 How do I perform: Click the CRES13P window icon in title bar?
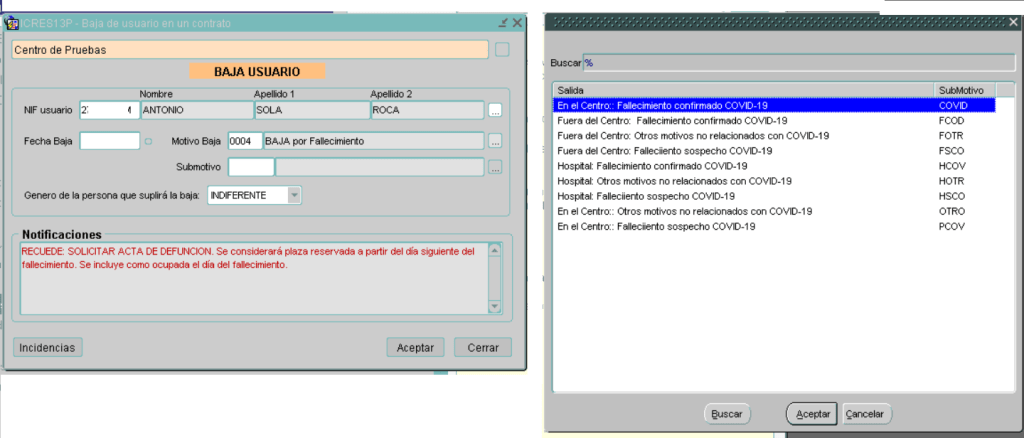coord(12,22)
